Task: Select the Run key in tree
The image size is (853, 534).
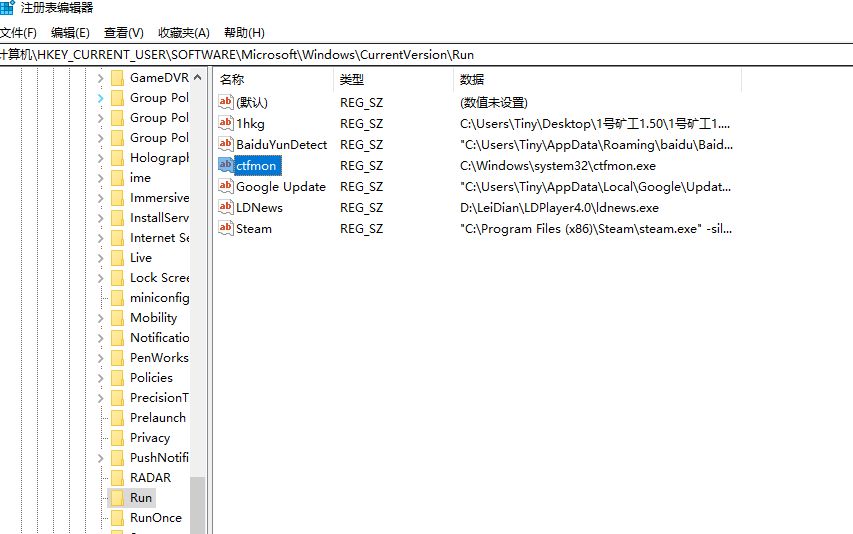Action: click(141, 498)
